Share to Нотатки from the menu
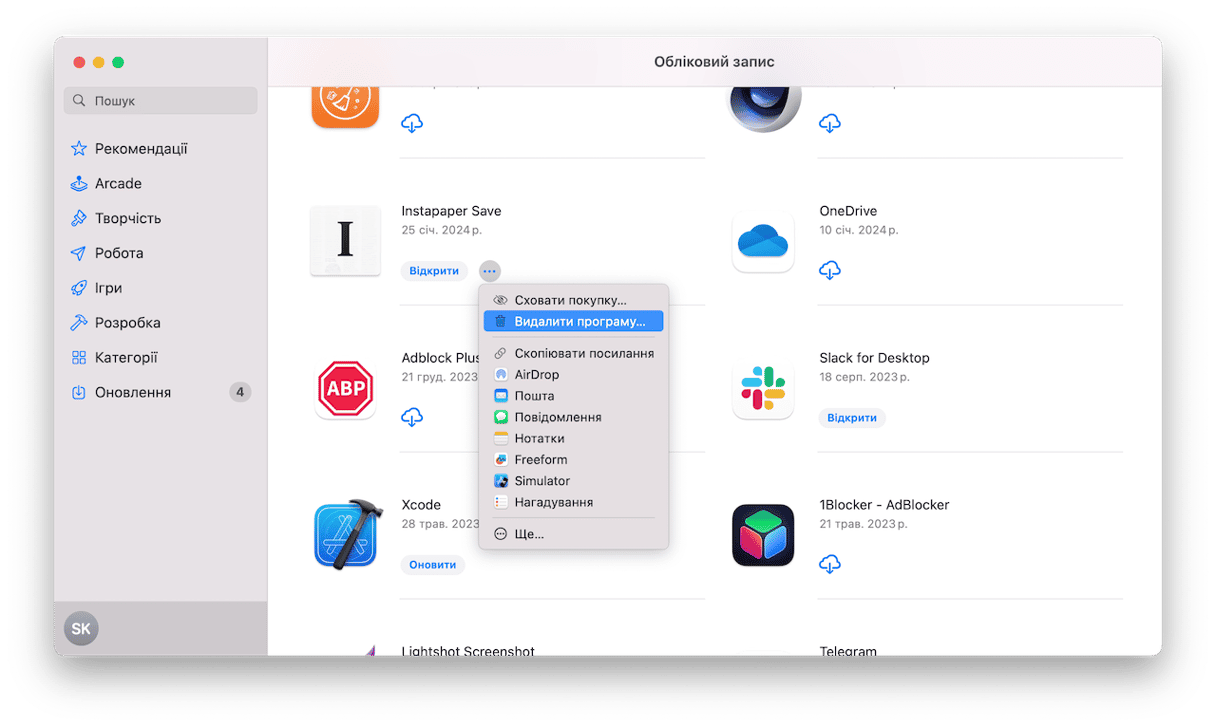This screenshot has height=727, width=1216. [x=539, y=439]
